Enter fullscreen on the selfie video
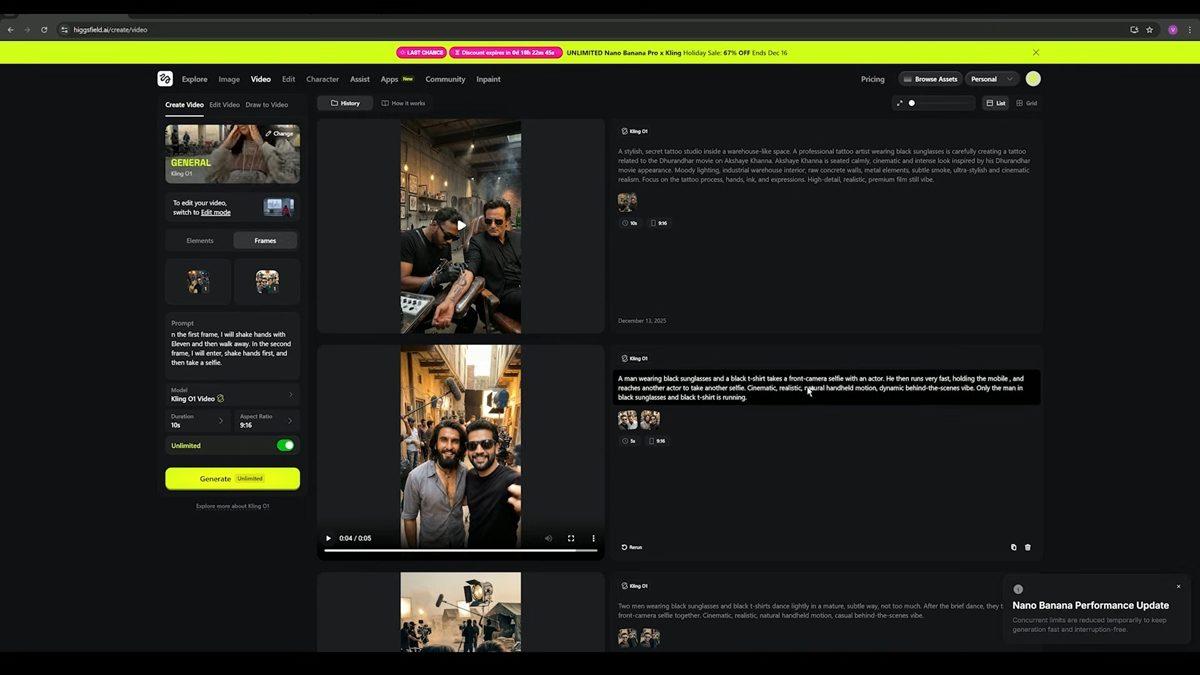 (x=571, y=538)
